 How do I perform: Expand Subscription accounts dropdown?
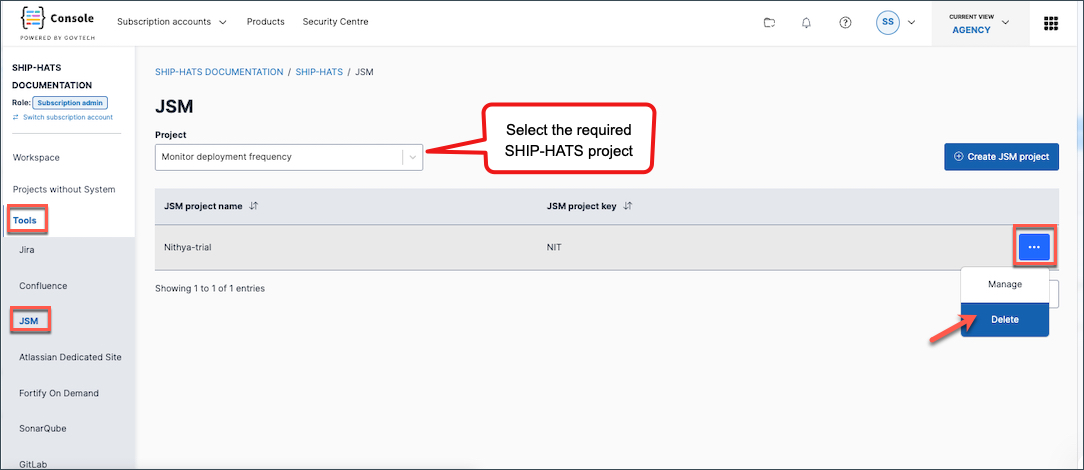(x=172, y=21)
